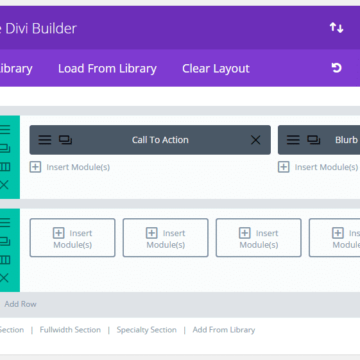Image resolution: width=360 pixels, height=360 pixels.
Task: Insert module in first column of second row
Action: tap(72, 238)
